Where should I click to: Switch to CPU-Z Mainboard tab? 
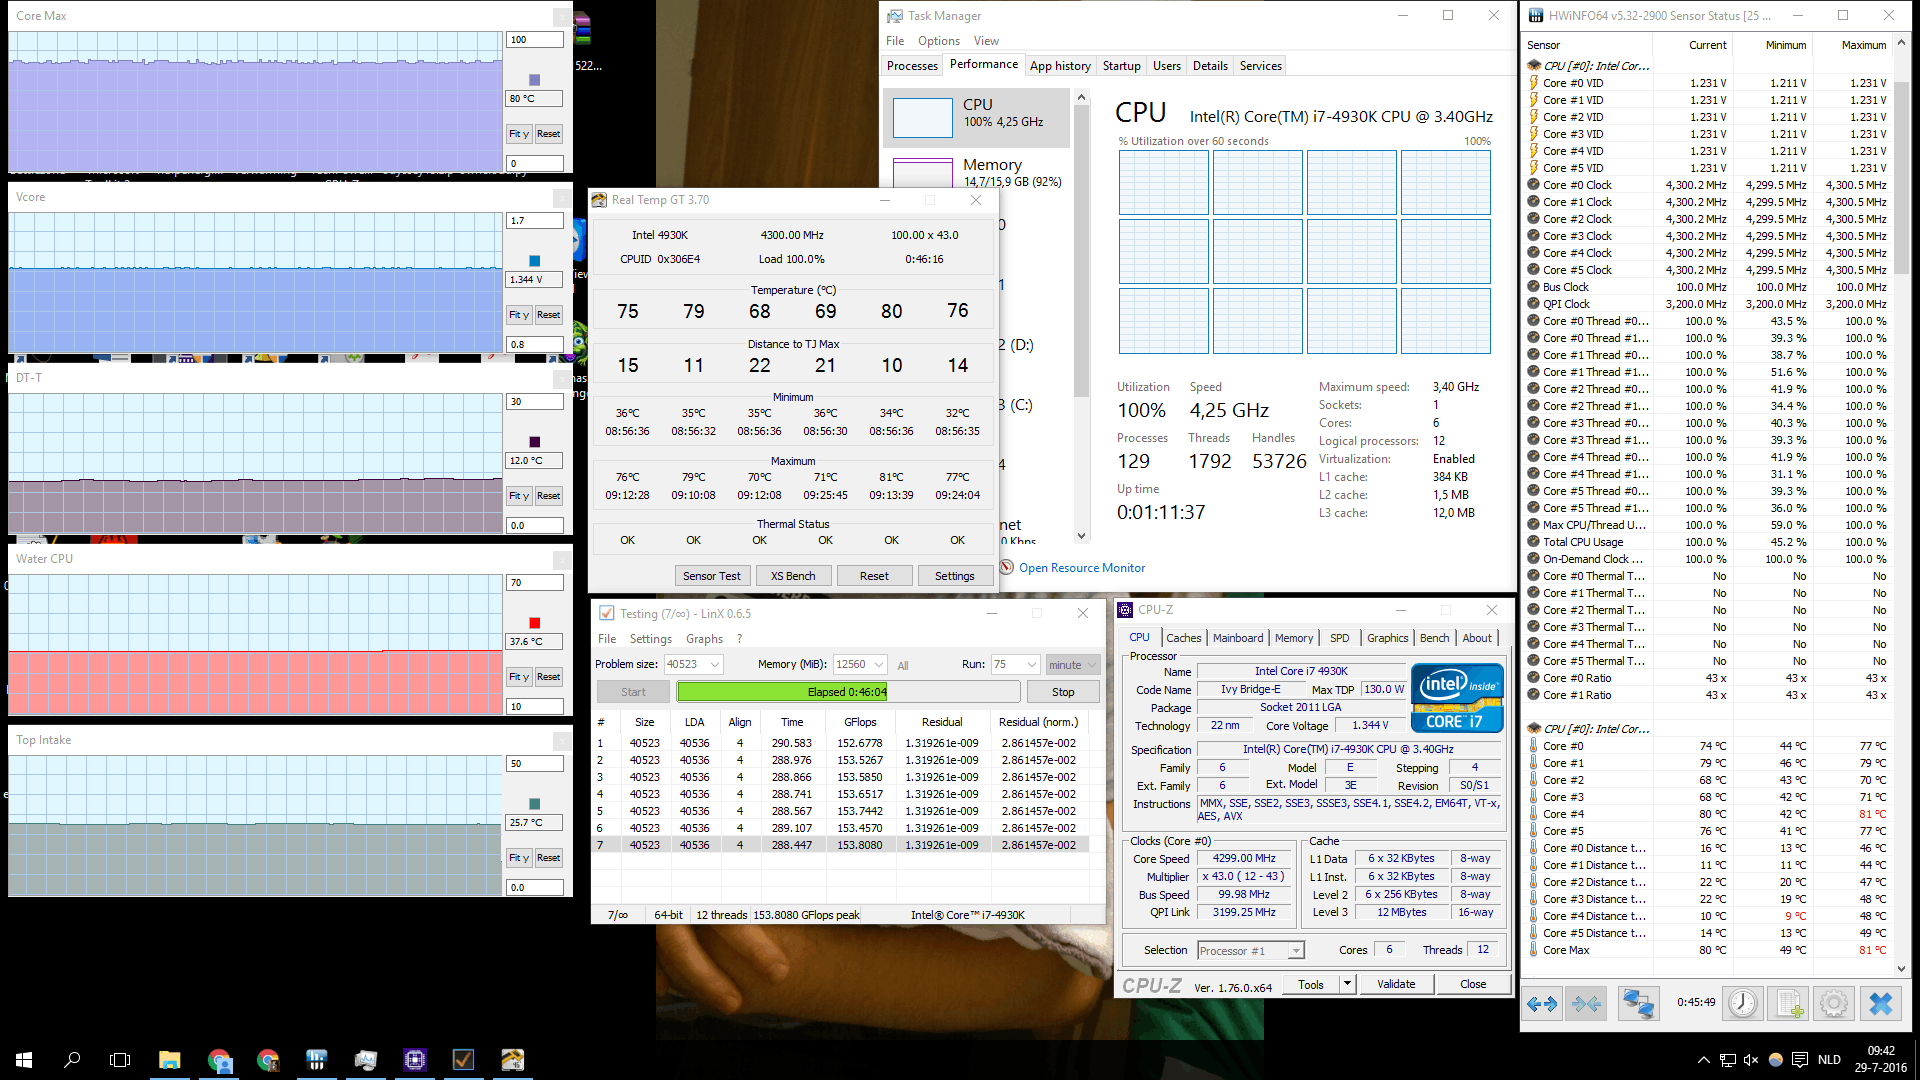click(1238, 638)
